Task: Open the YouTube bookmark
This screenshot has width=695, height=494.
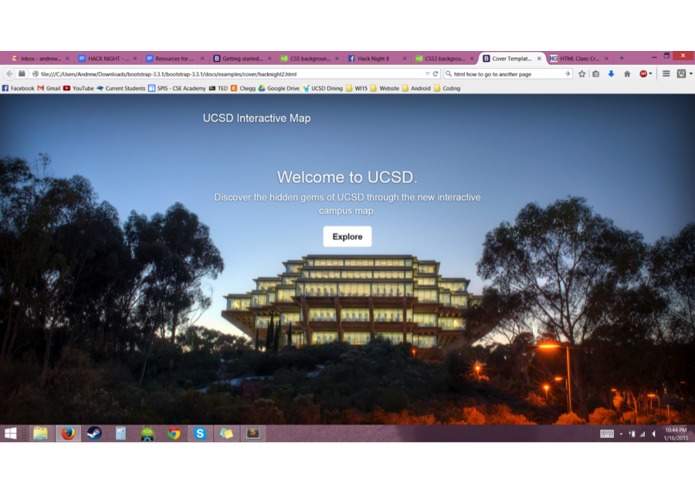Action: click(78, 88)
